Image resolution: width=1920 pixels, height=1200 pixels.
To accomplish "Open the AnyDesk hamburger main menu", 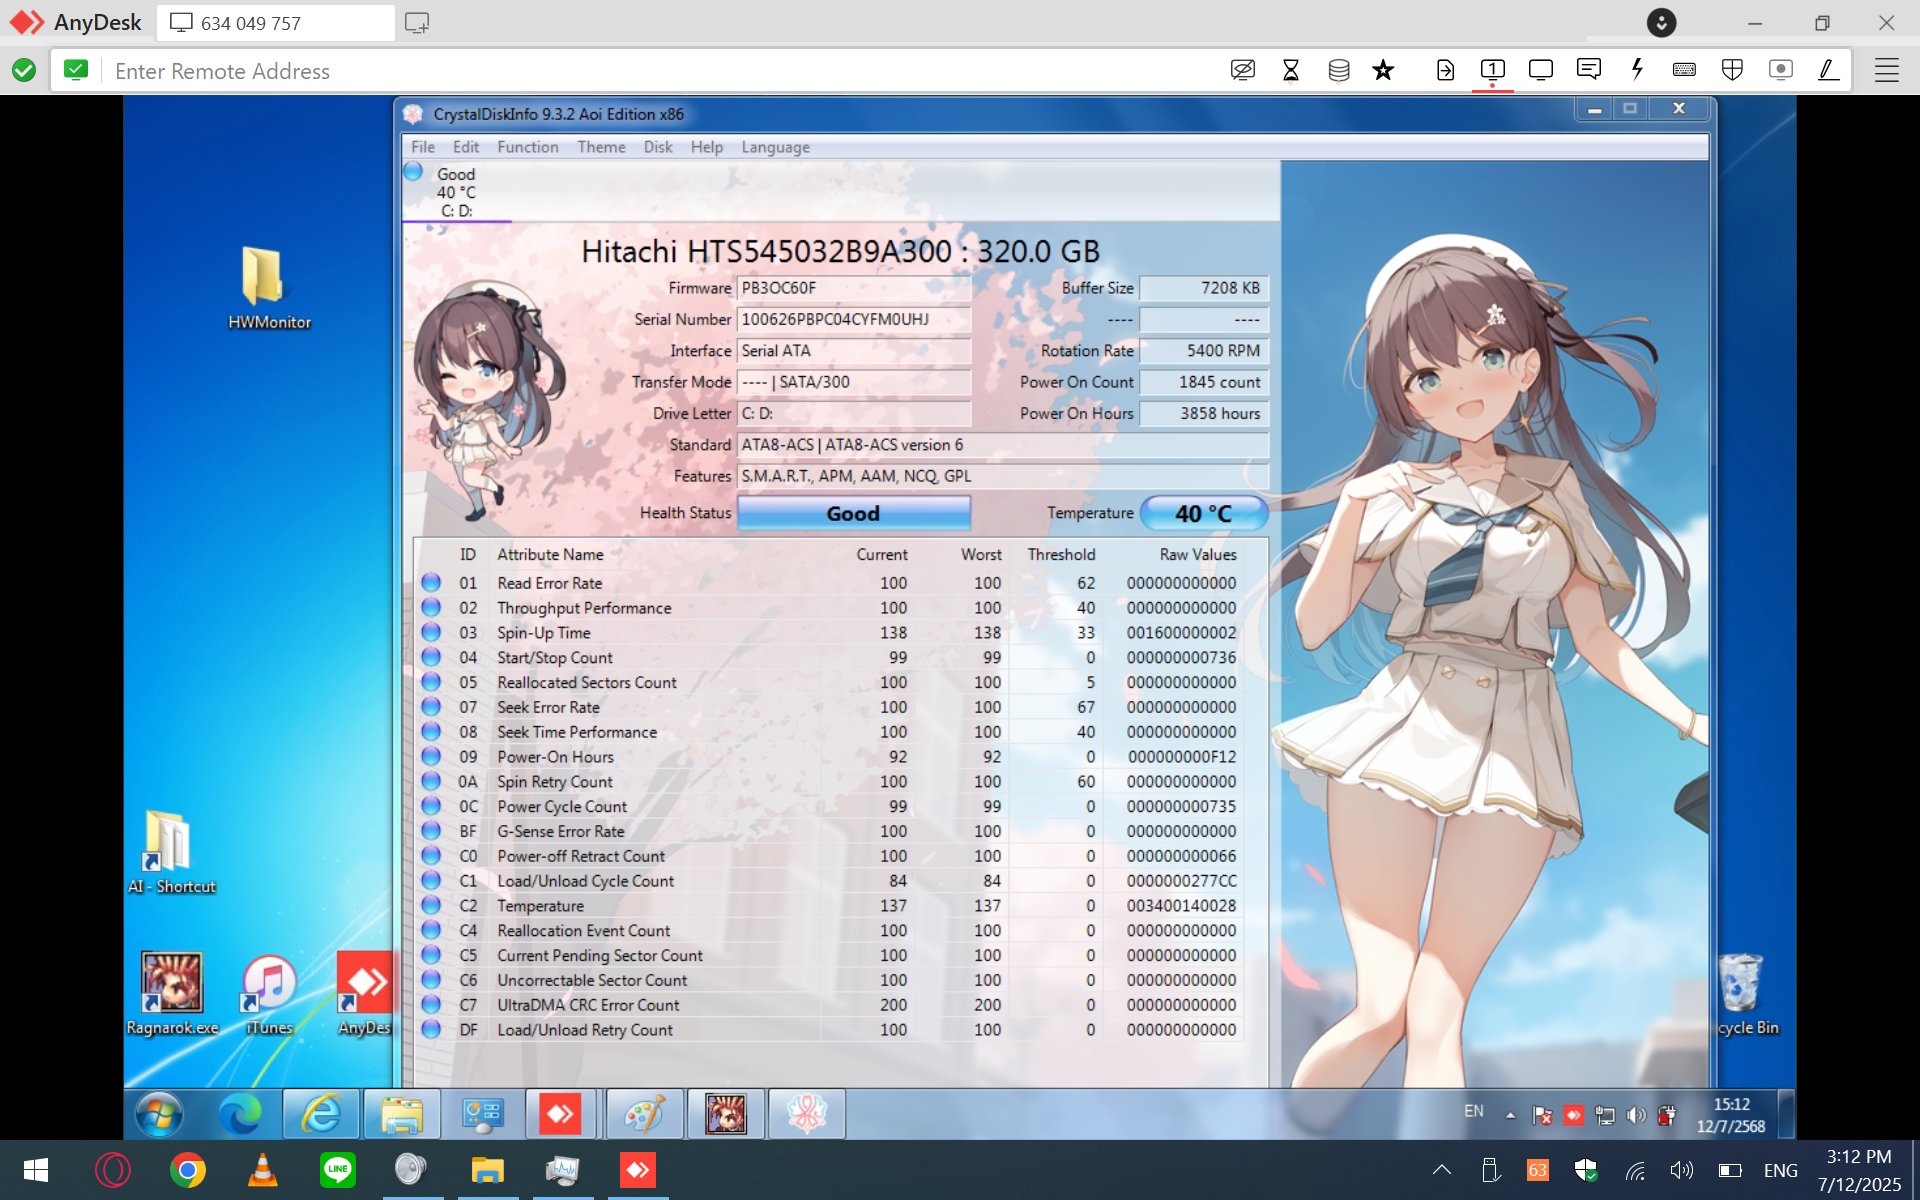I will point(1886,70).
